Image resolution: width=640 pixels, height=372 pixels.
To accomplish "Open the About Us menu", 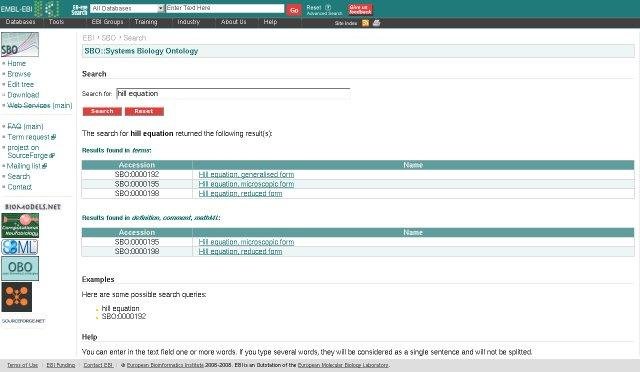I will click(233, 22).
